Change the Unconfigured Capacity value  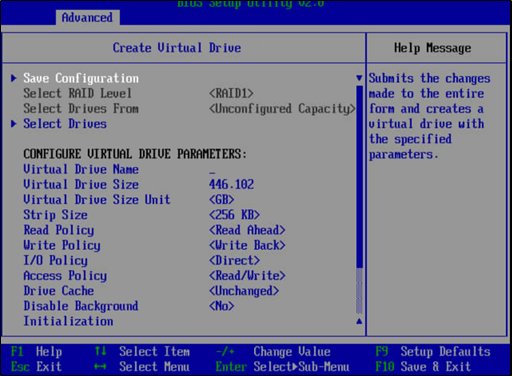point(282,109)
